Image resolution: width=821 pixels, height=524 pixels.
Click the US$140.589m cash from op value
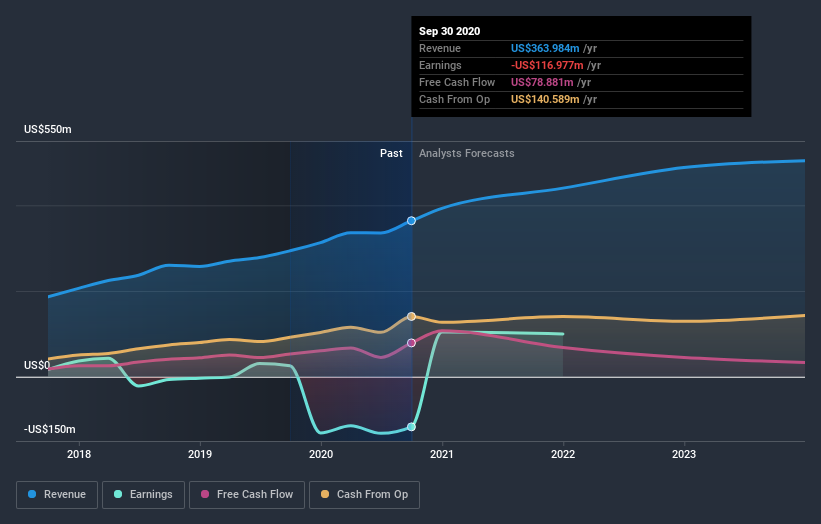545,99
